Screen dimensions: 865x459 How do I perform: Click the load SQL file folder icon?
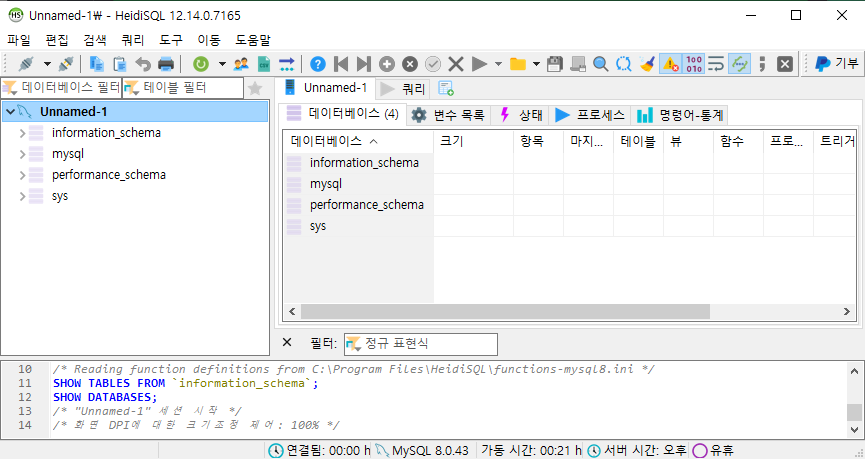click(517, 64)
